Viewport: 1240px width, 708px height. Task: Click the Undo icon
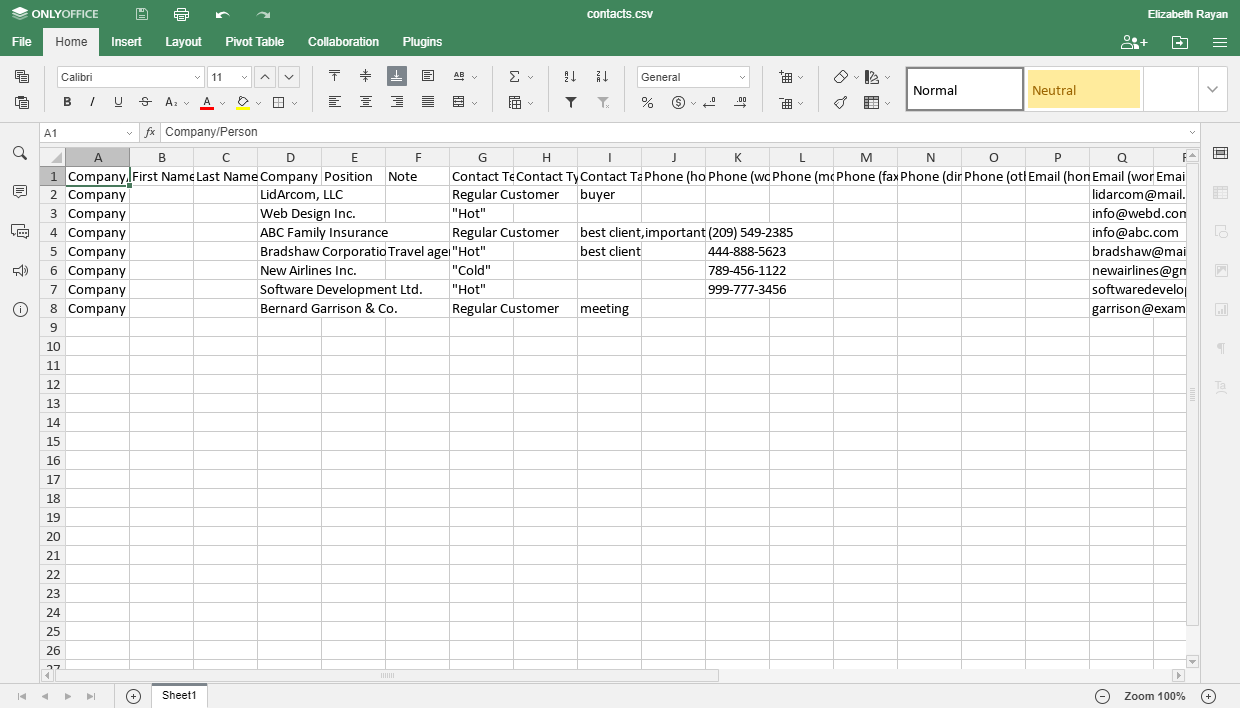[x=222, y=14]
